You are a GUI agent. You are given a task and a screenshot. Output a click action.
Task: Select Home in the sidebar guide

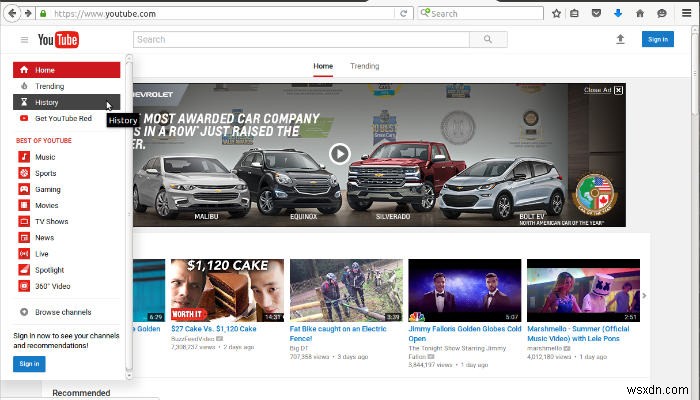67,70
